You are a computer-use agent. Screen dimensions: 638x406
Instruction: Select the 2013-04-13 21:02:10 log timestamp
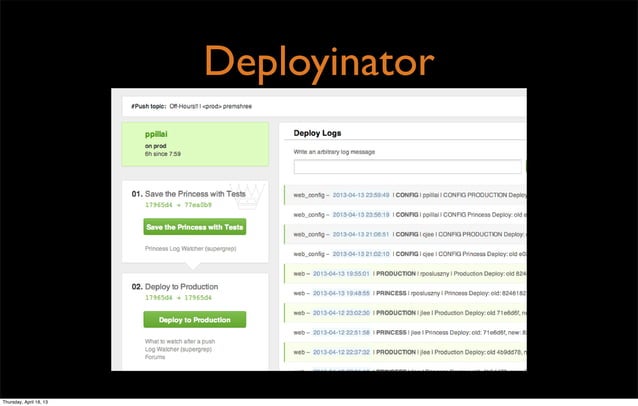tap(361, 254)
